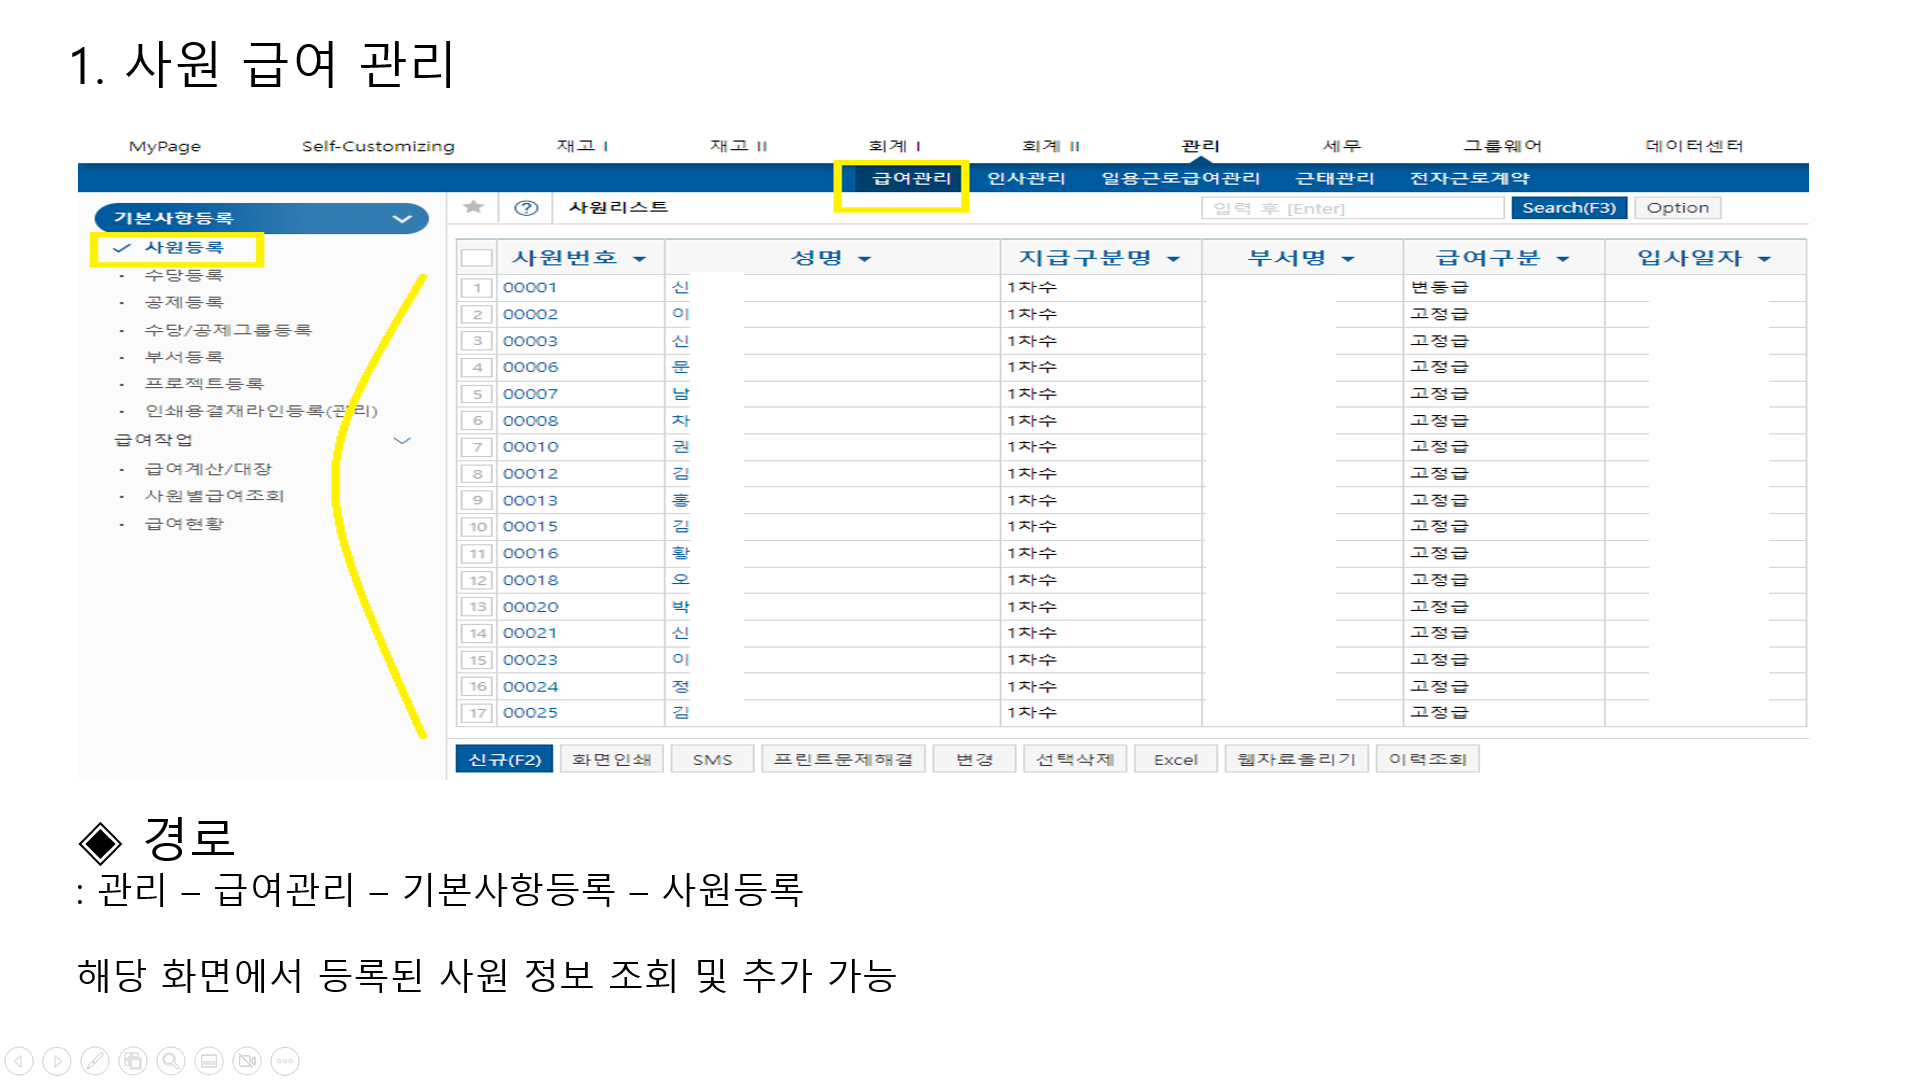The width and height of the screenshot is (1920, 1080).
Task: Open the 급여구분 column dropdown arrow
Action: 1563,259
